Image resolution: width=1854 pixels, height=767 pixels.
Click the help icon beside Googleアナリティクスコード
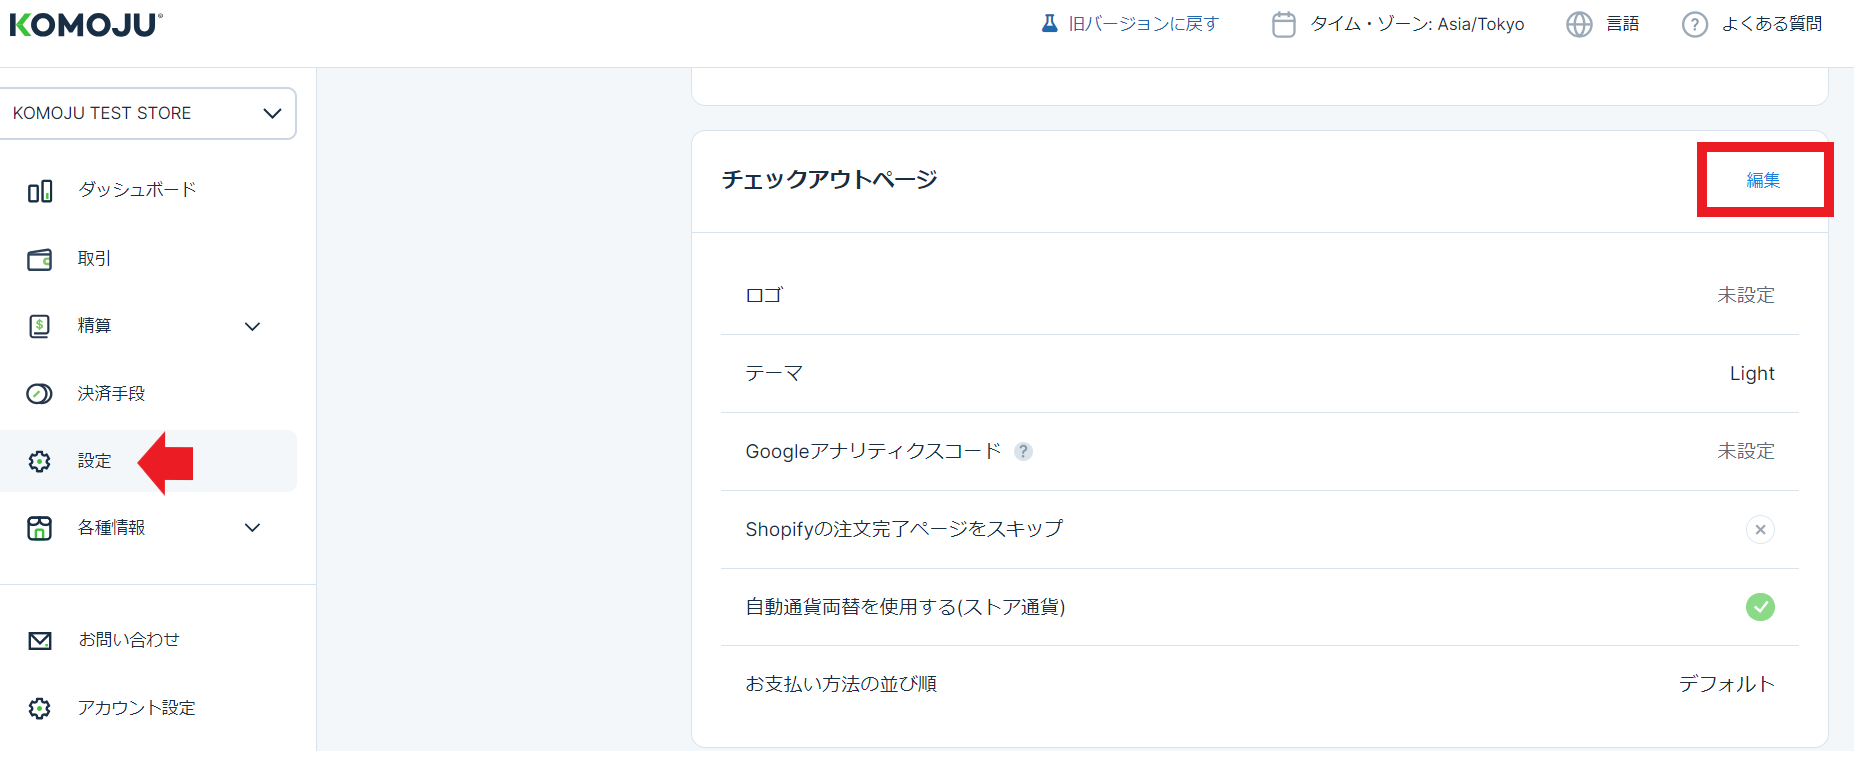[1023, 452]
